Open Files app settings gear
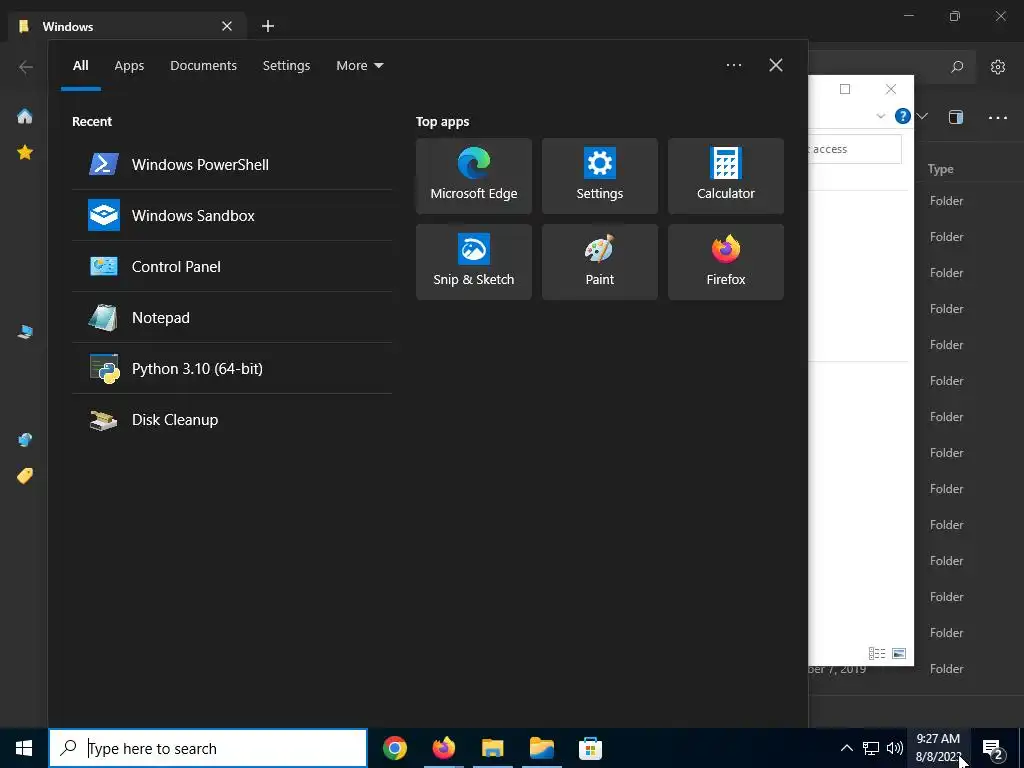 [998, 67]
